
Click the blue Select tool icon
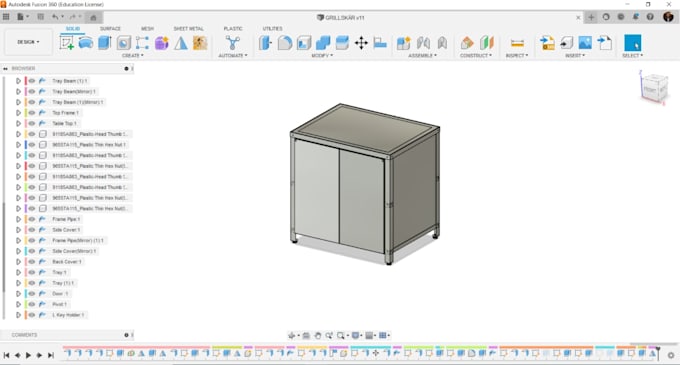point(633,43)
